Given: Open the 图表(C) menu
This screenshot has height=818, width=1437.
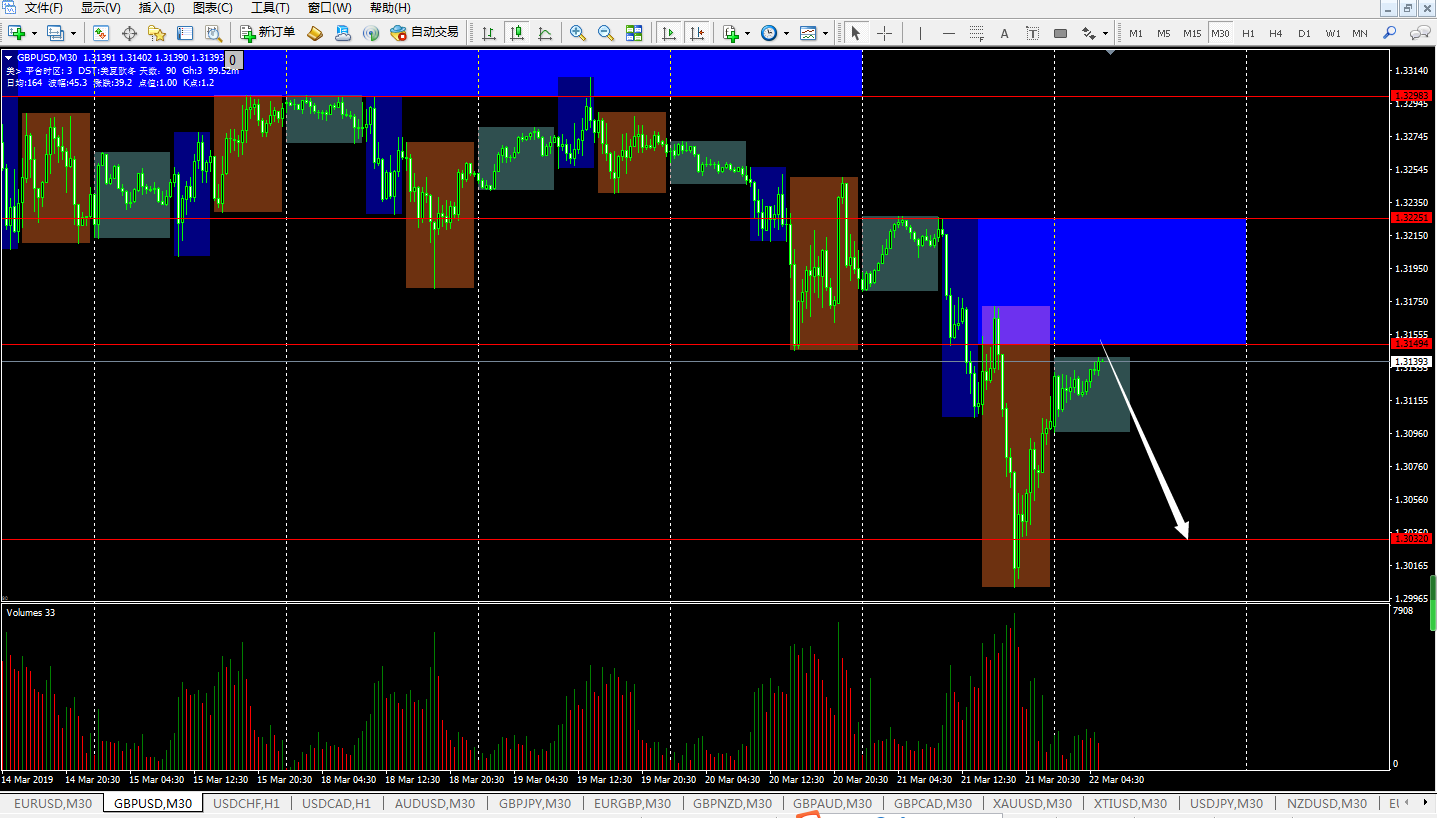Looking at the screenshot, I should 212,8.
